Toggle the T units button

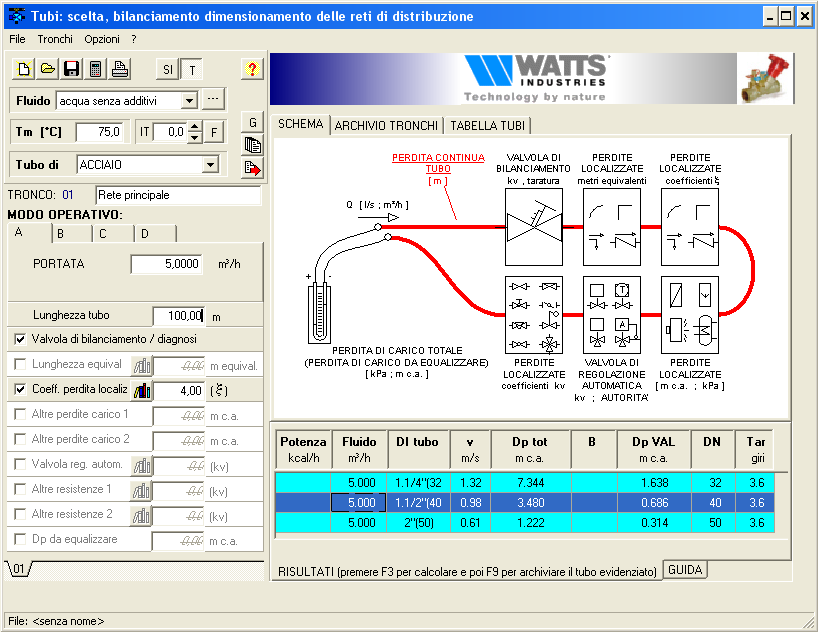point(192,69)
